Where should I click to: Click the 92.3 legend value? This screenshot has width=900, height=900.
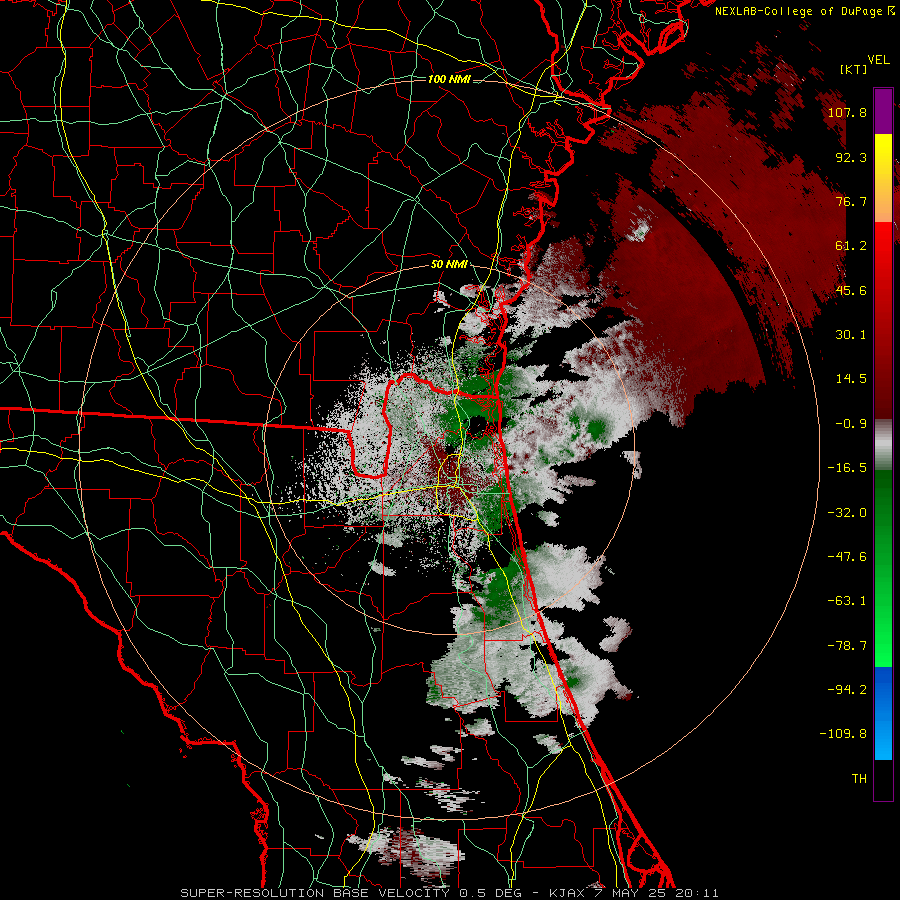pyautogui.click(x=851, y=157)
